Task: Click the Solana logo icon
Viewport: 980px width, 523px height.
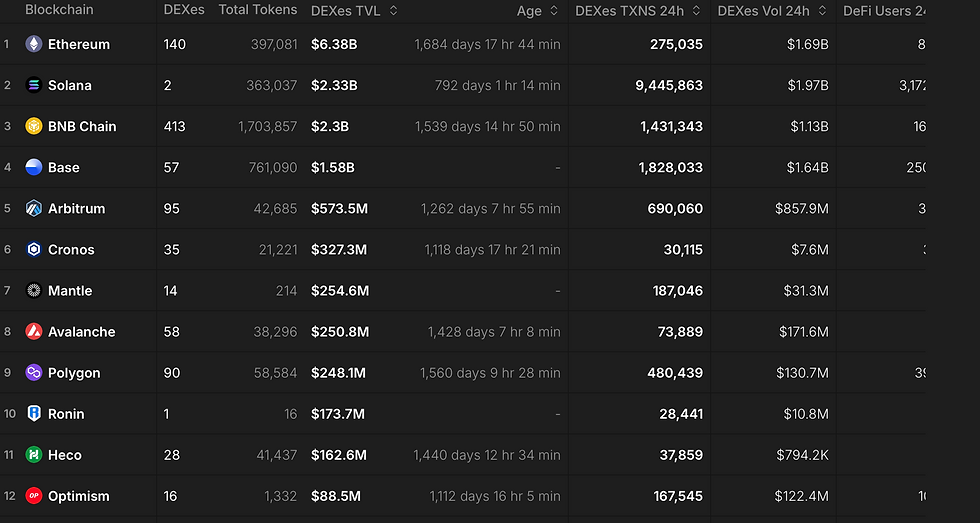Action: click(34, 85)
